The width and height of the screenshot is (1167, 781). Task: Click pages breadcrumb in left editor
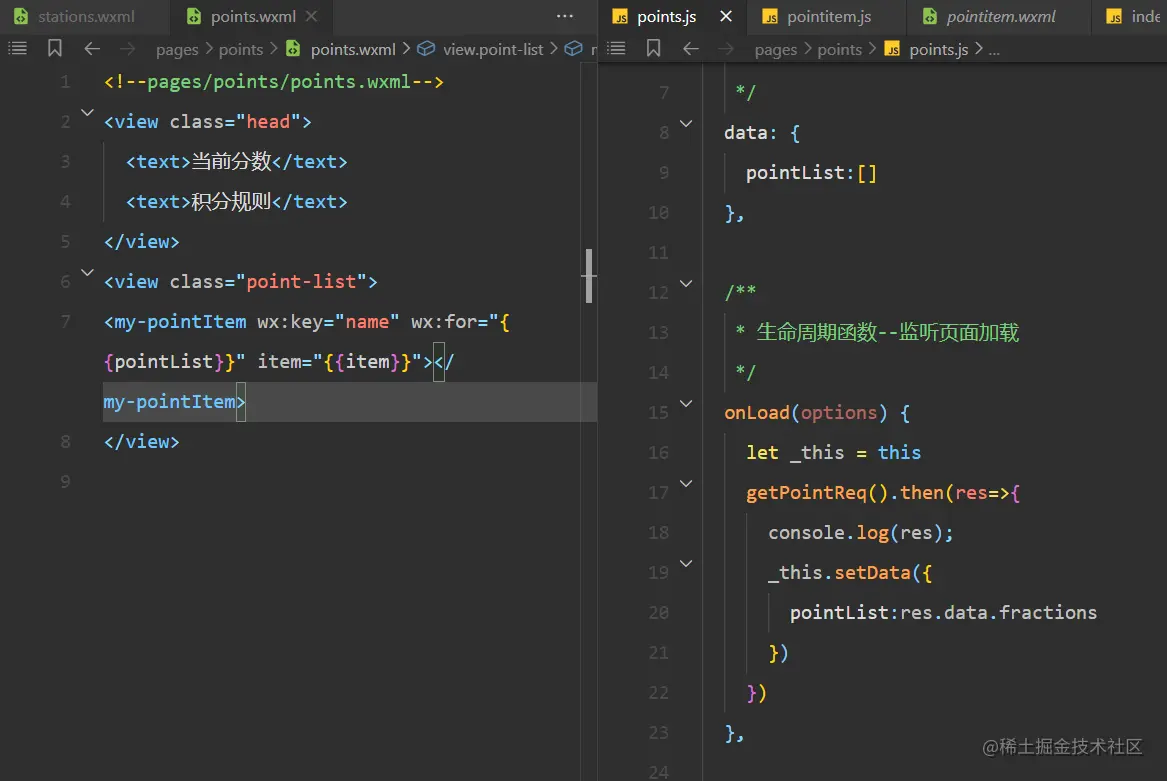[177, 49]
